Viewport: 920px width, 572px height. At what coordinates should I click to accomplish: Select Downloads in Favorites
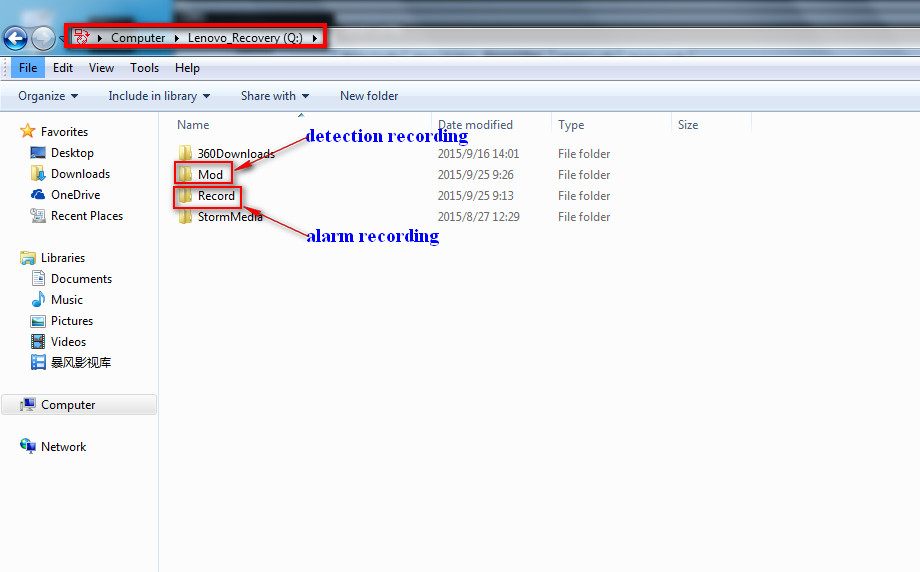point(80,174)
